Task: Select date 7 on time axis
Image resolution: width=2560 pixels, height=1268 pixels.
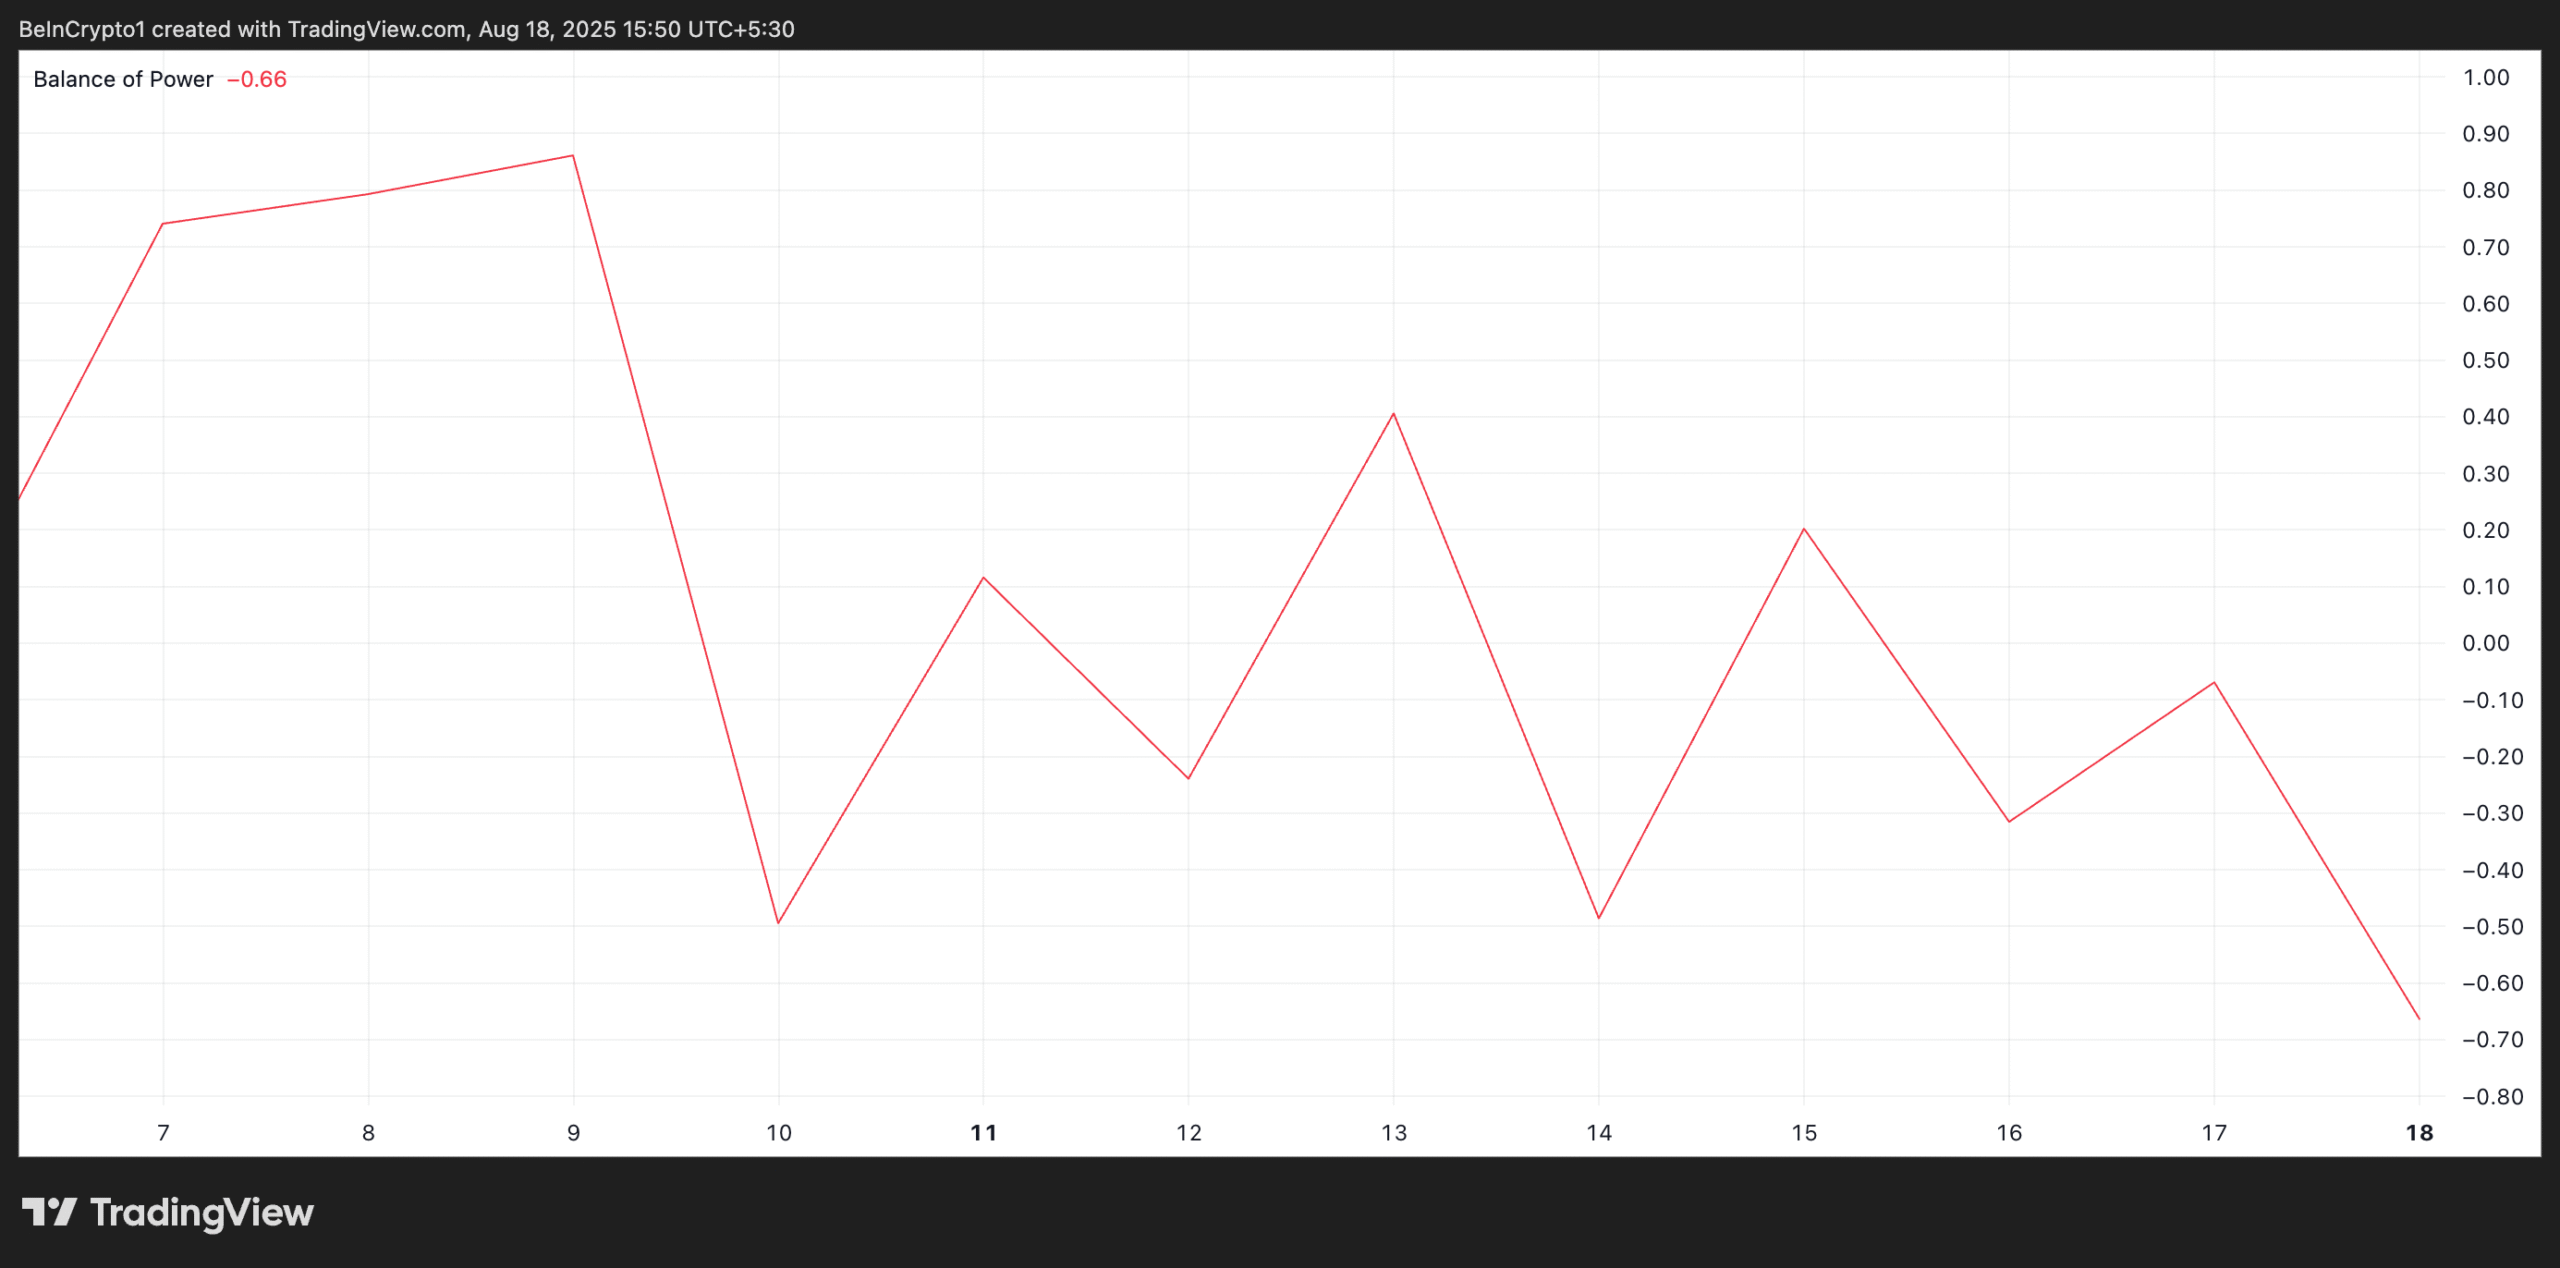Action: tap(163, 1133)
